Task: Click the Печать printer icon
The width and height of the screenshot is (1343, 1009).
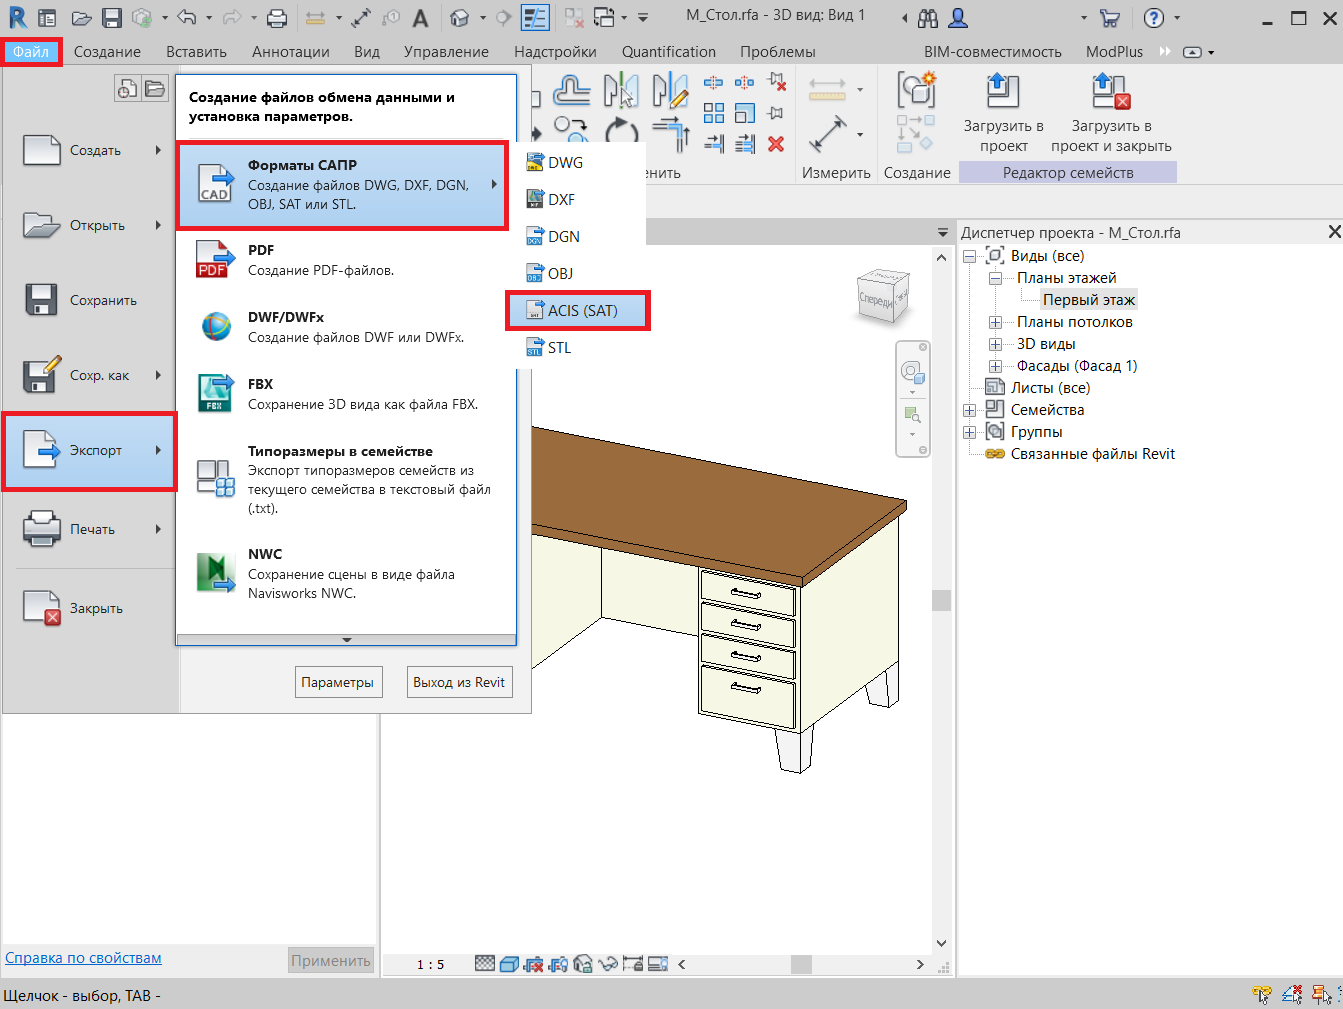Action: tap(42, 529)
